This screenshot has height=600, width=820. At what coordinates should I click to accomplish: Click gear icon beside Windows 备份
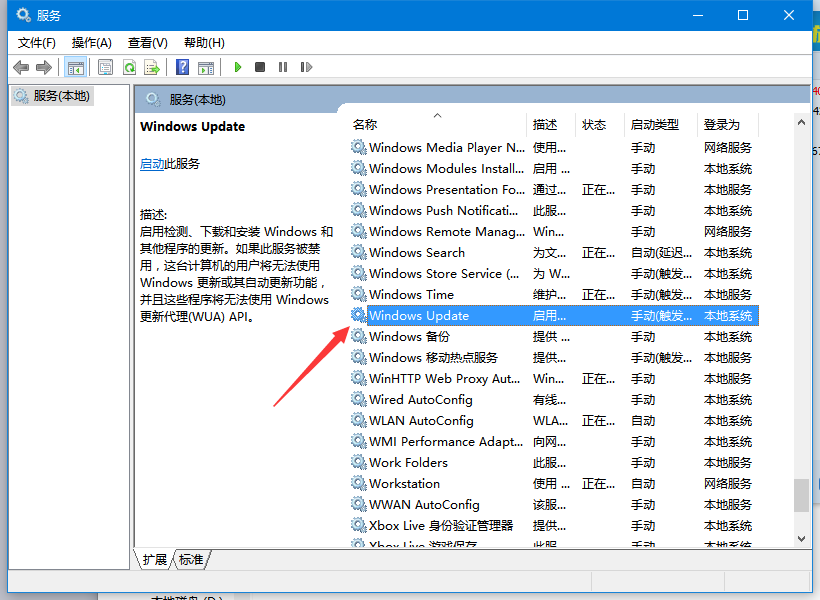click(359, 336)
